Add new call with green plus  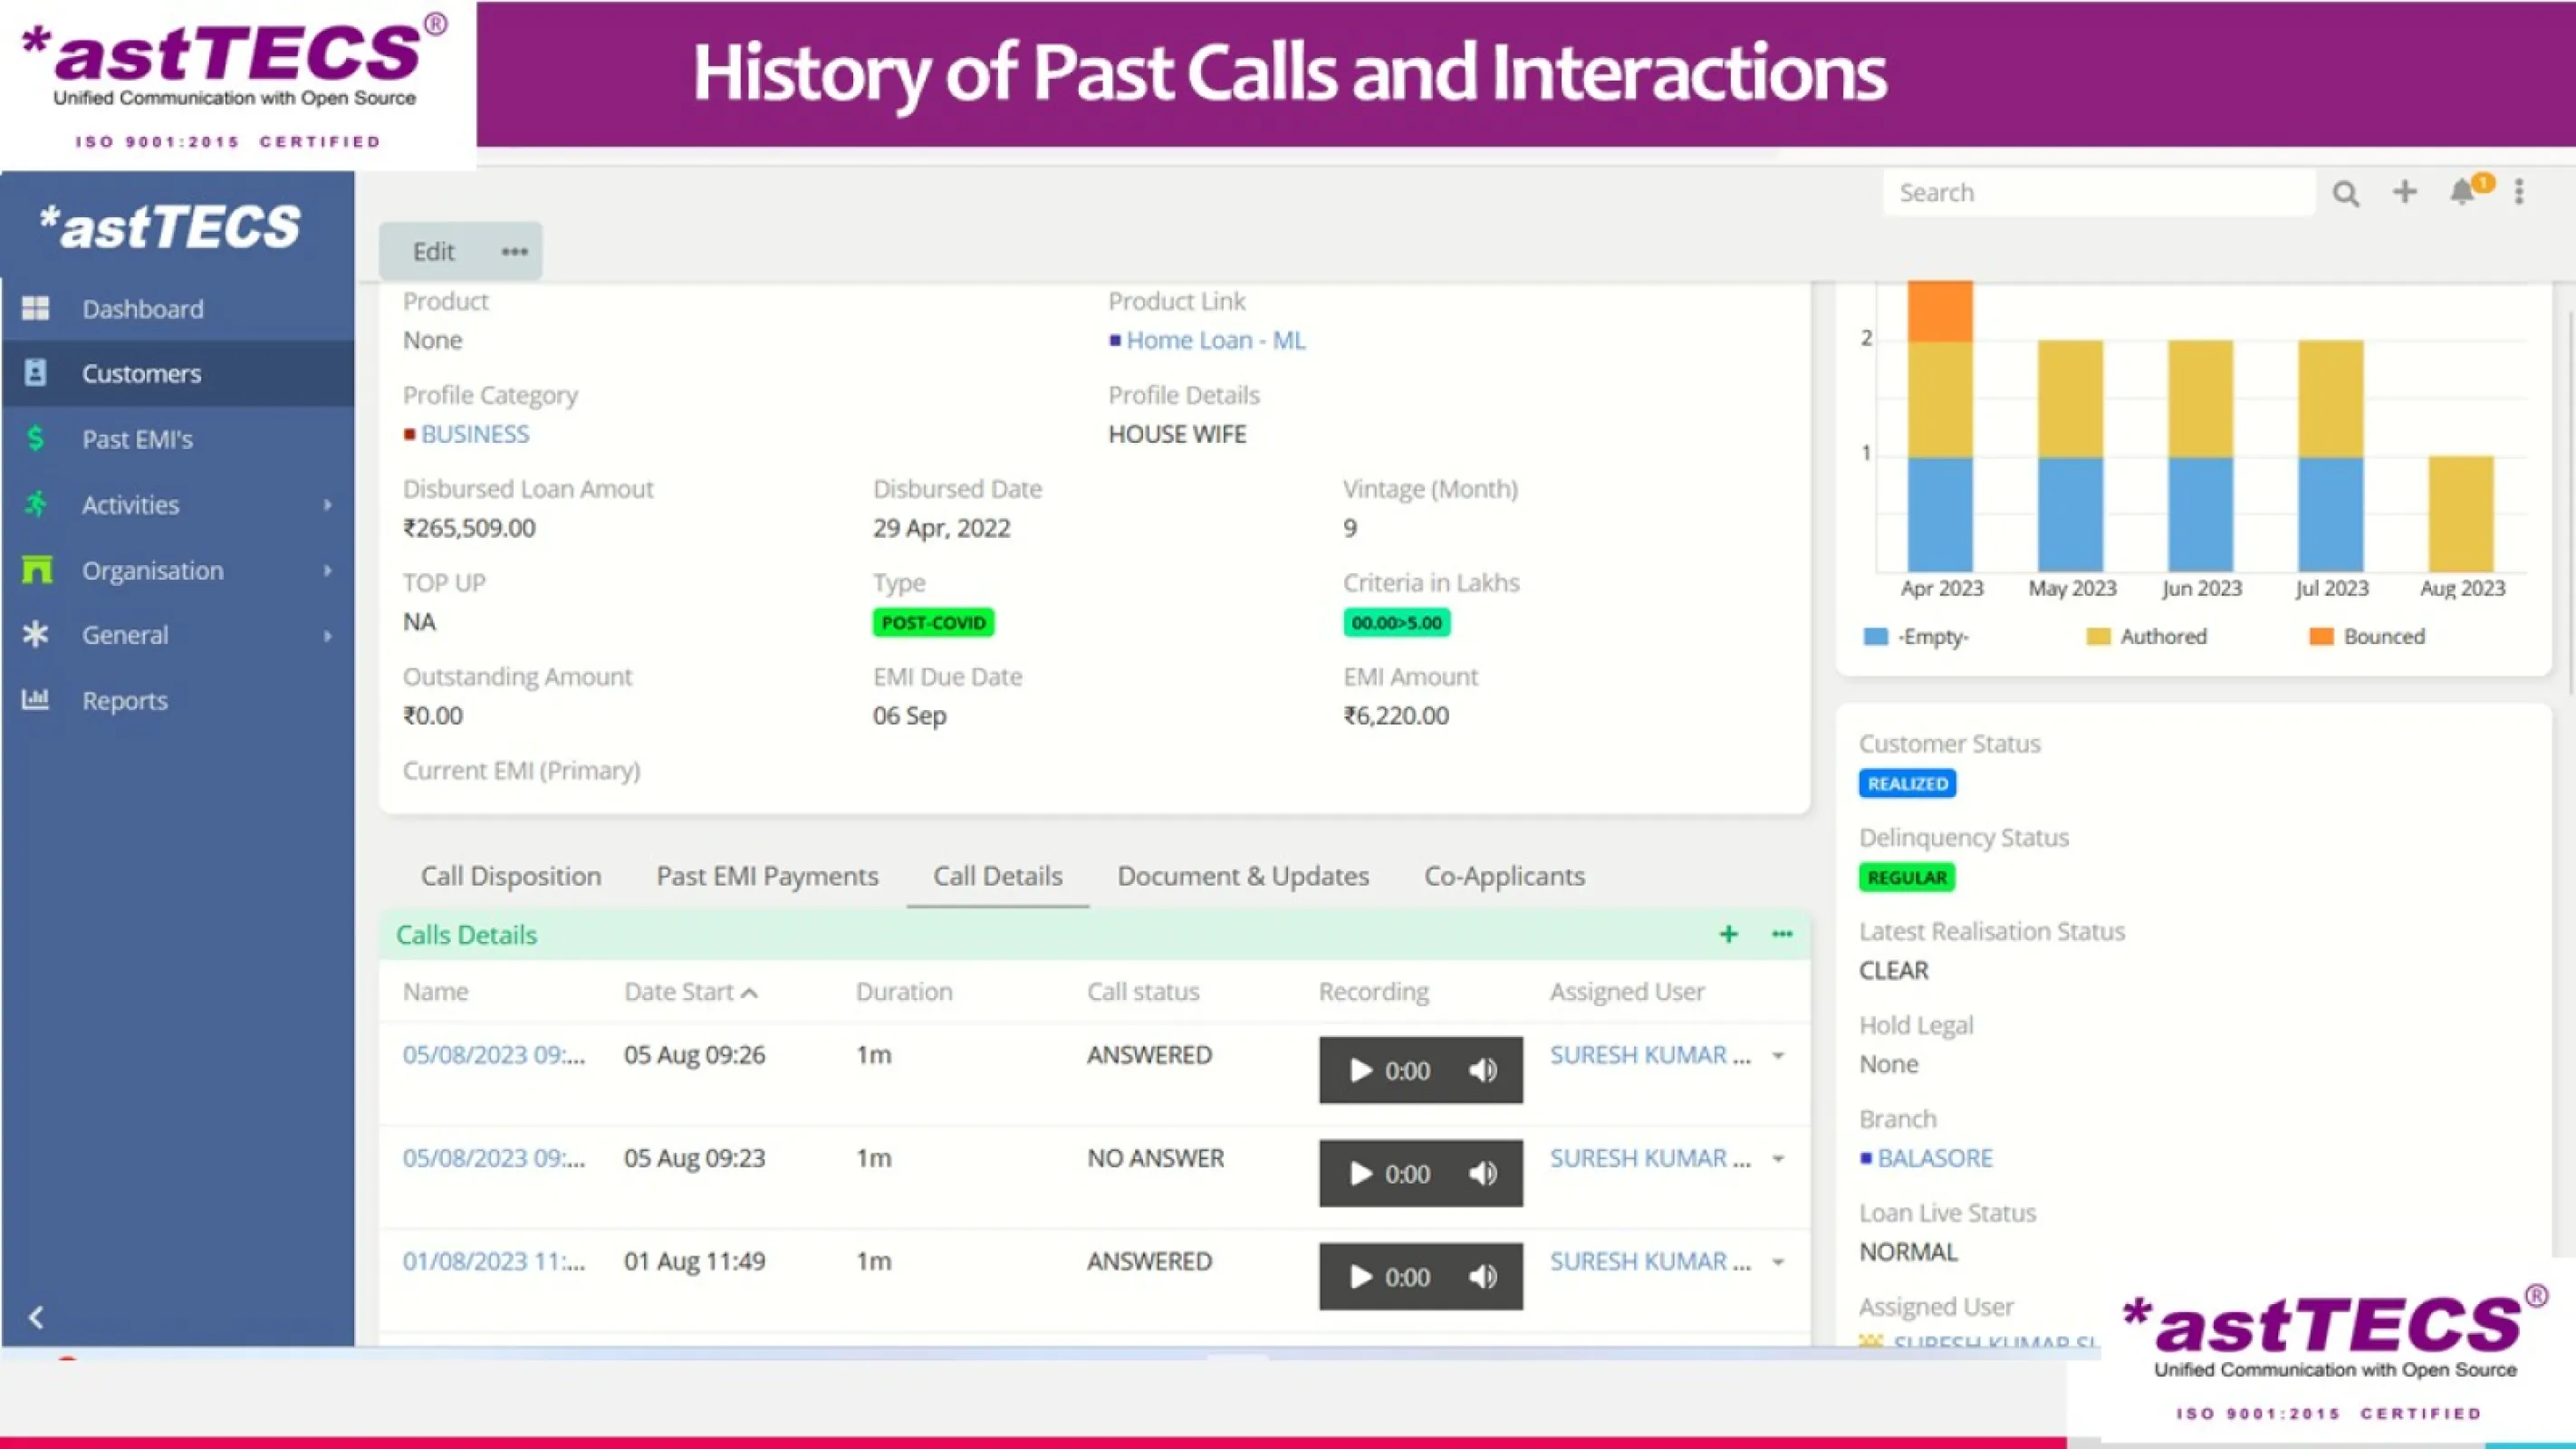(x=1728, y=934)
